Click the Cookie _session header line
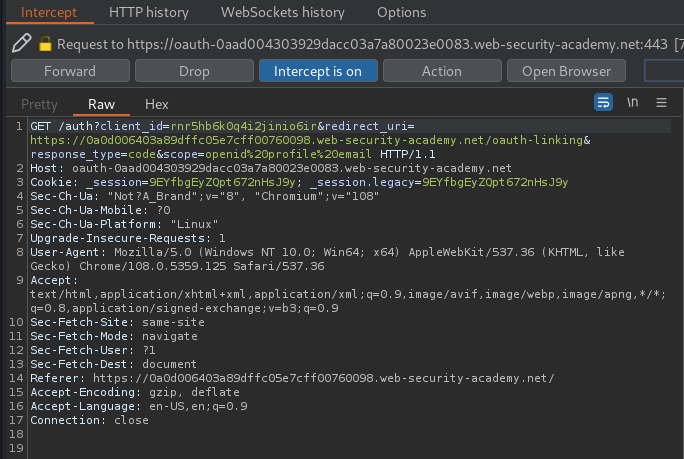Image resolution: width=684 pixels, height=459 pixels. coord(299,182)
